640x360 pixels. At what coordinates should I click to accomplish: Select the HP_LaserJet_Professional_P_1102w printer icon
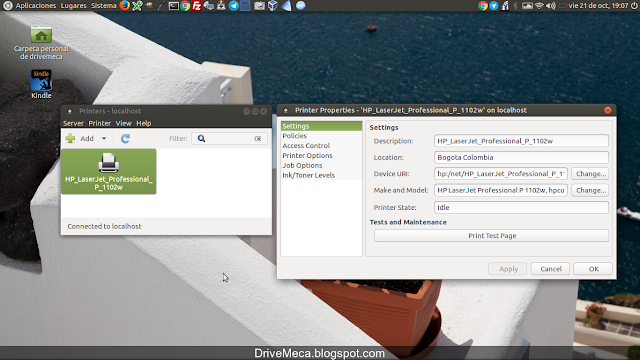coord(109,171)
